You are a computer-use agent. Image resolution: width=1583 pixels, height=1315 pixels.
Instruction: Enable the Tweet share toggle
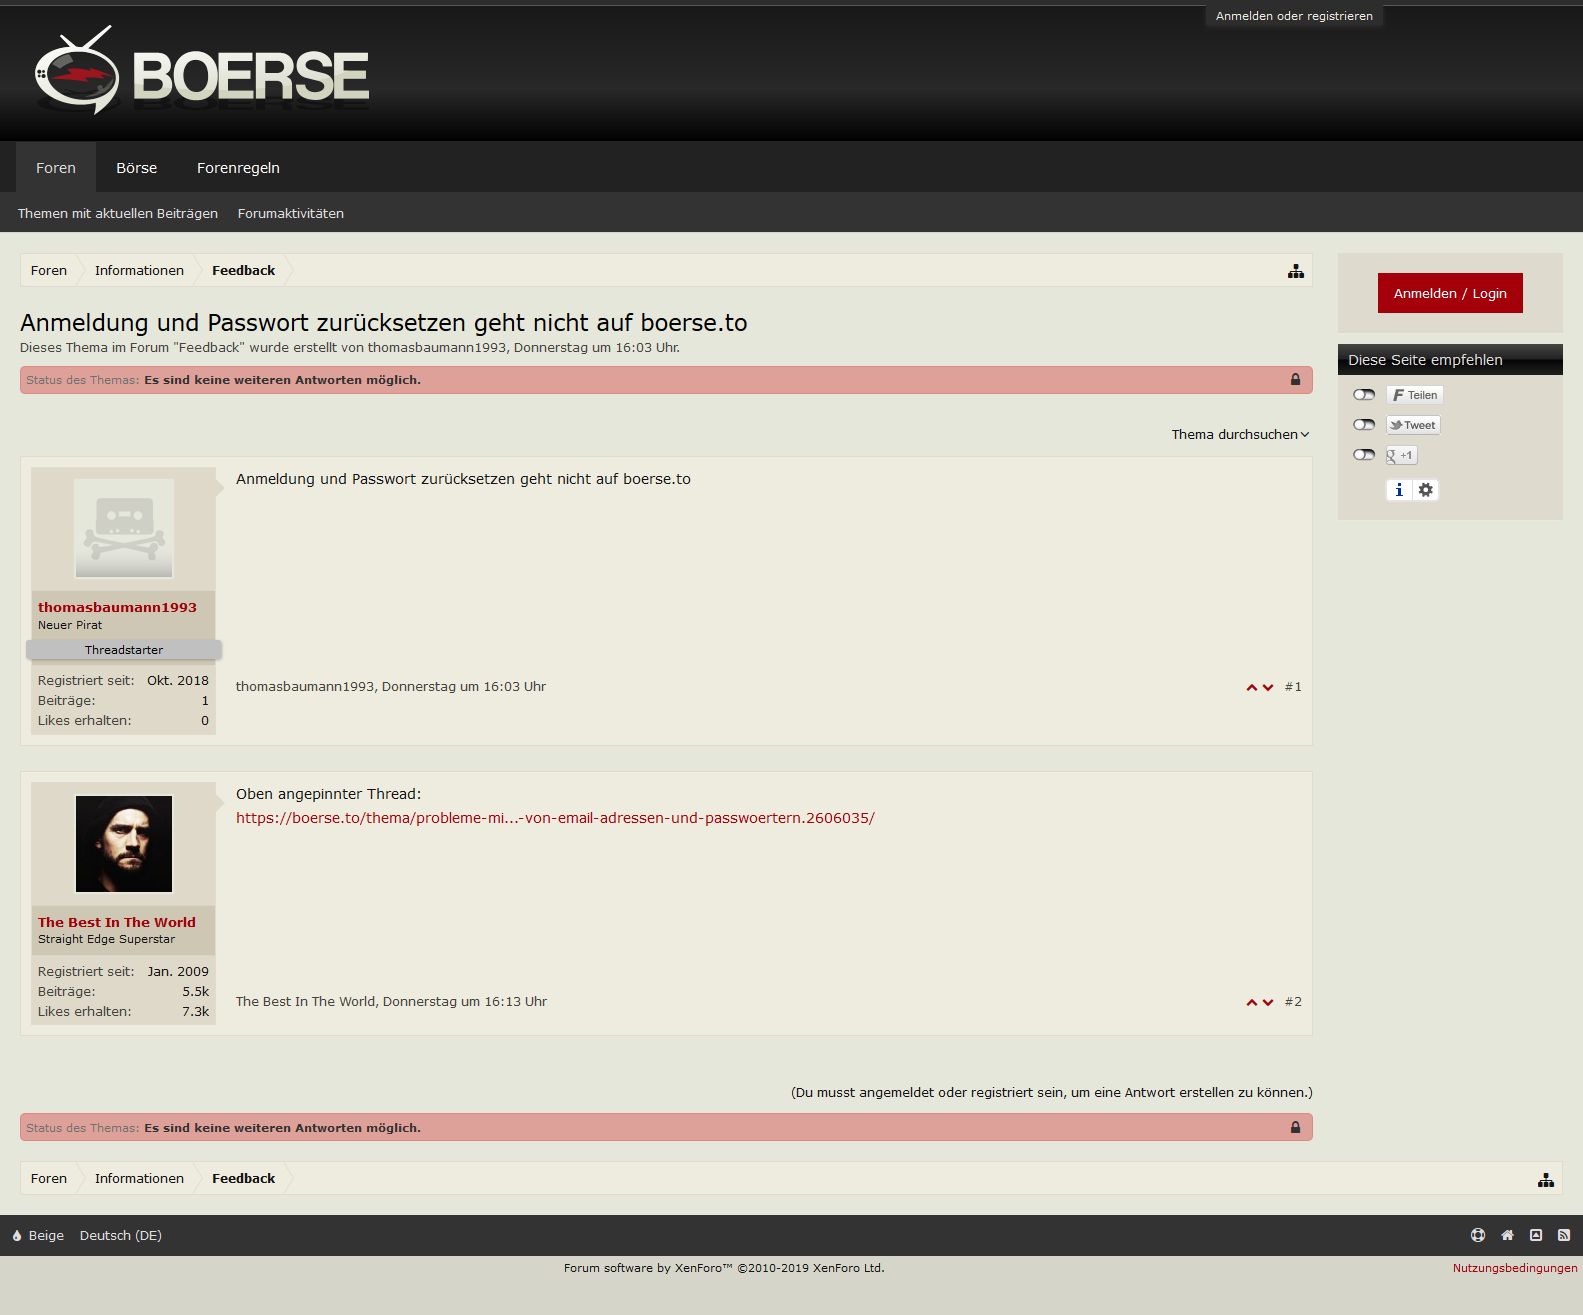coord(1364,425)
